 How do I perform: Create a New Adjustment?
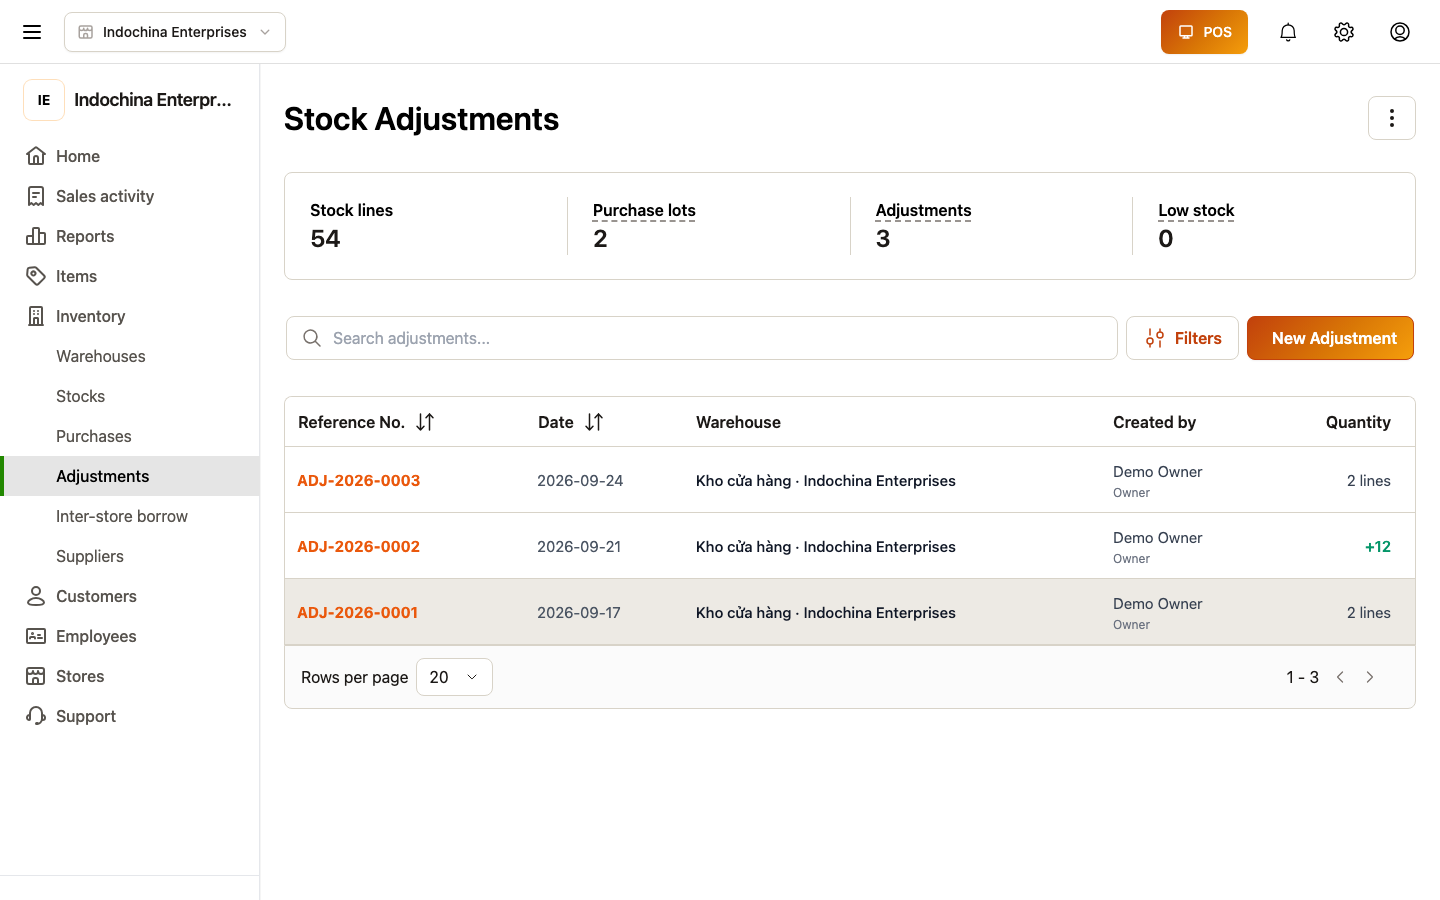(x=1330, y=338)
